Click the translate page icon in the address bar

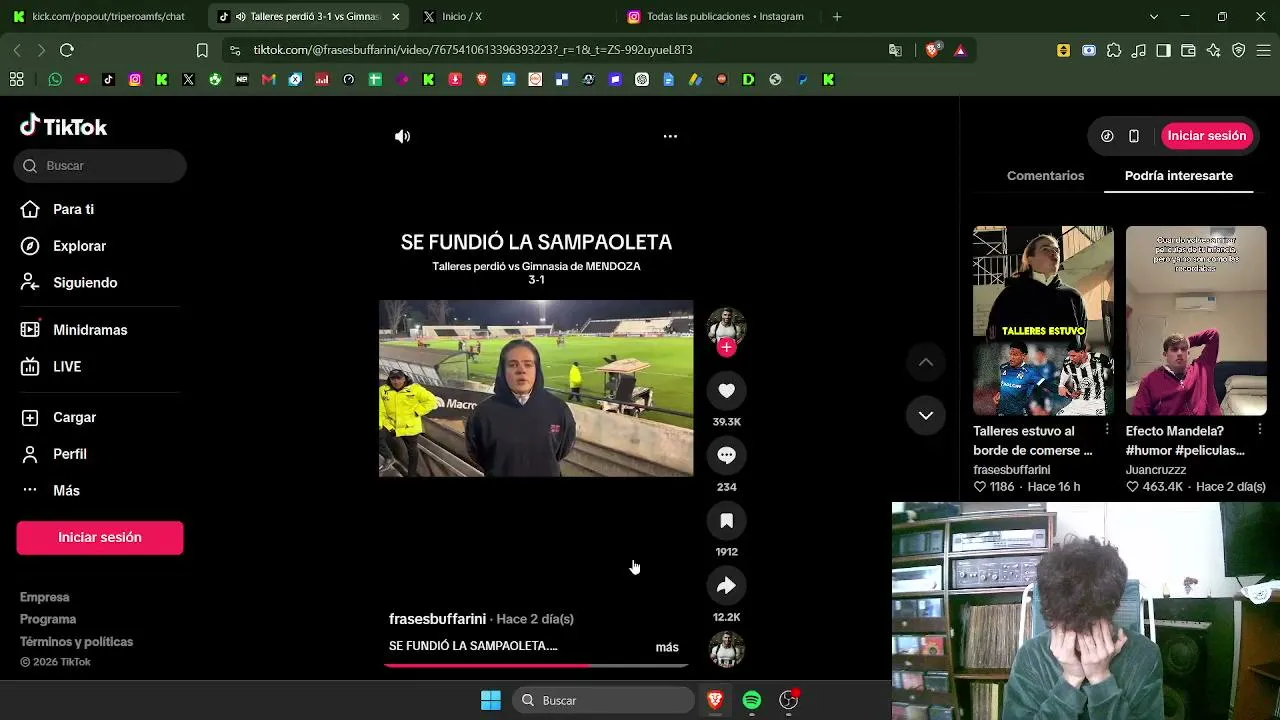point(895,50)
